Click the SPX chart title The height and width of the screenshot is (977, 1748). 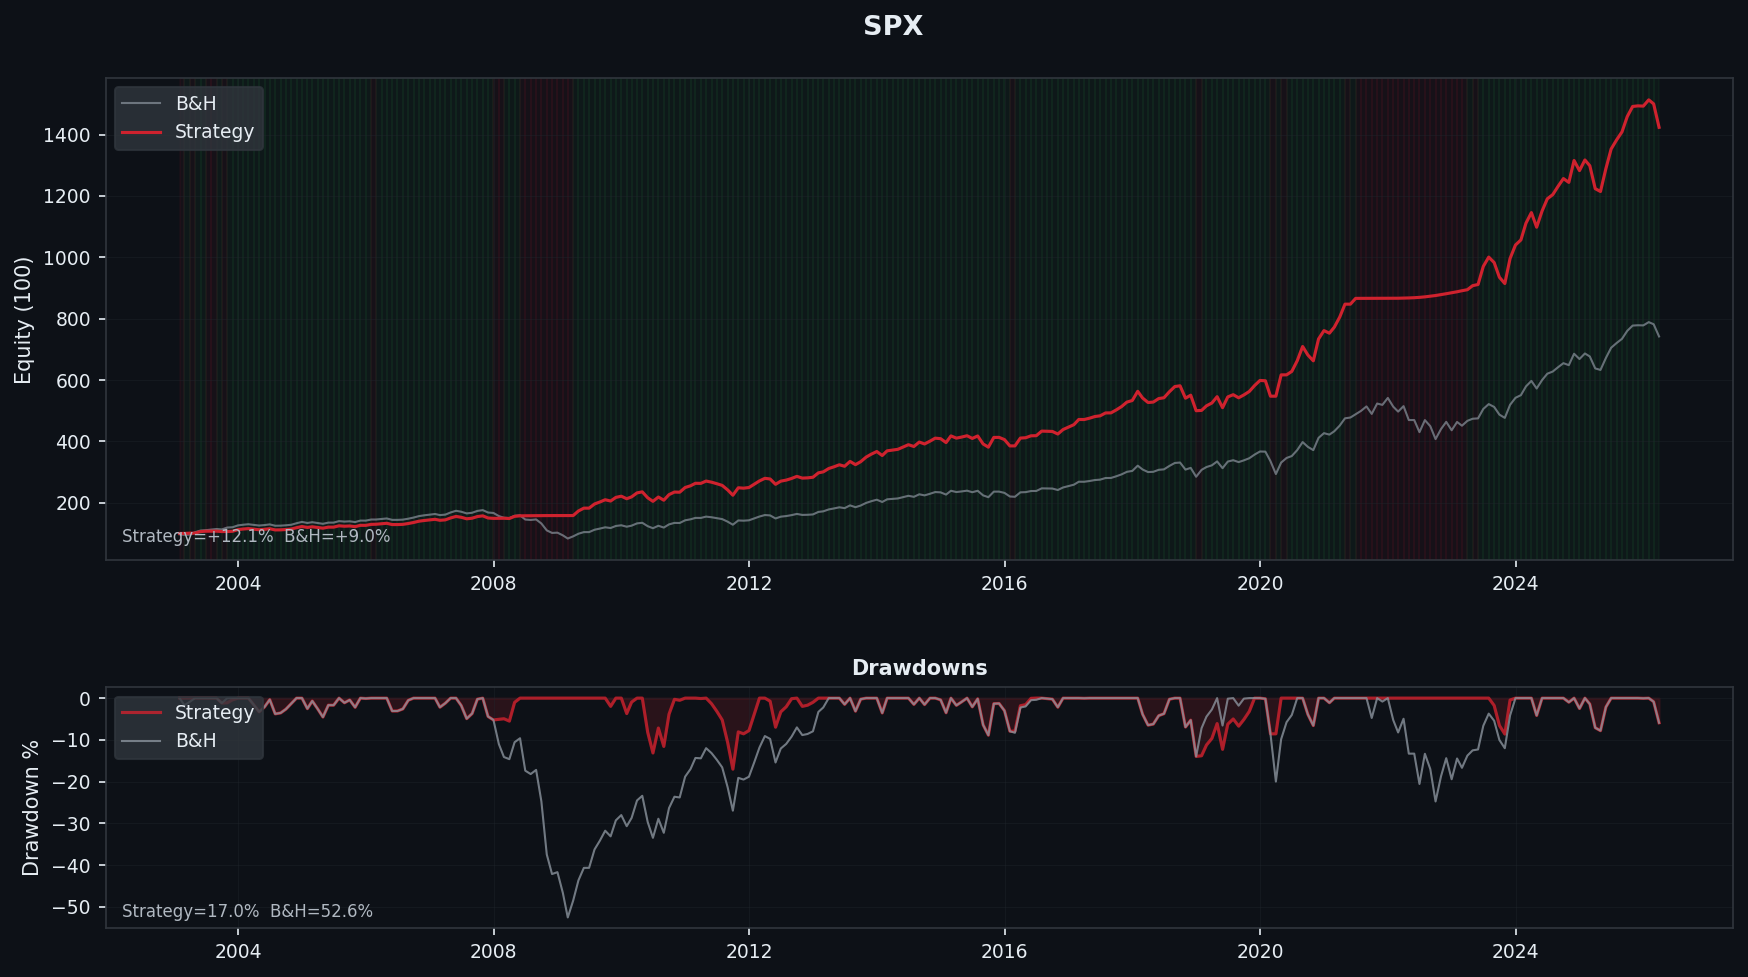[892, 26]
